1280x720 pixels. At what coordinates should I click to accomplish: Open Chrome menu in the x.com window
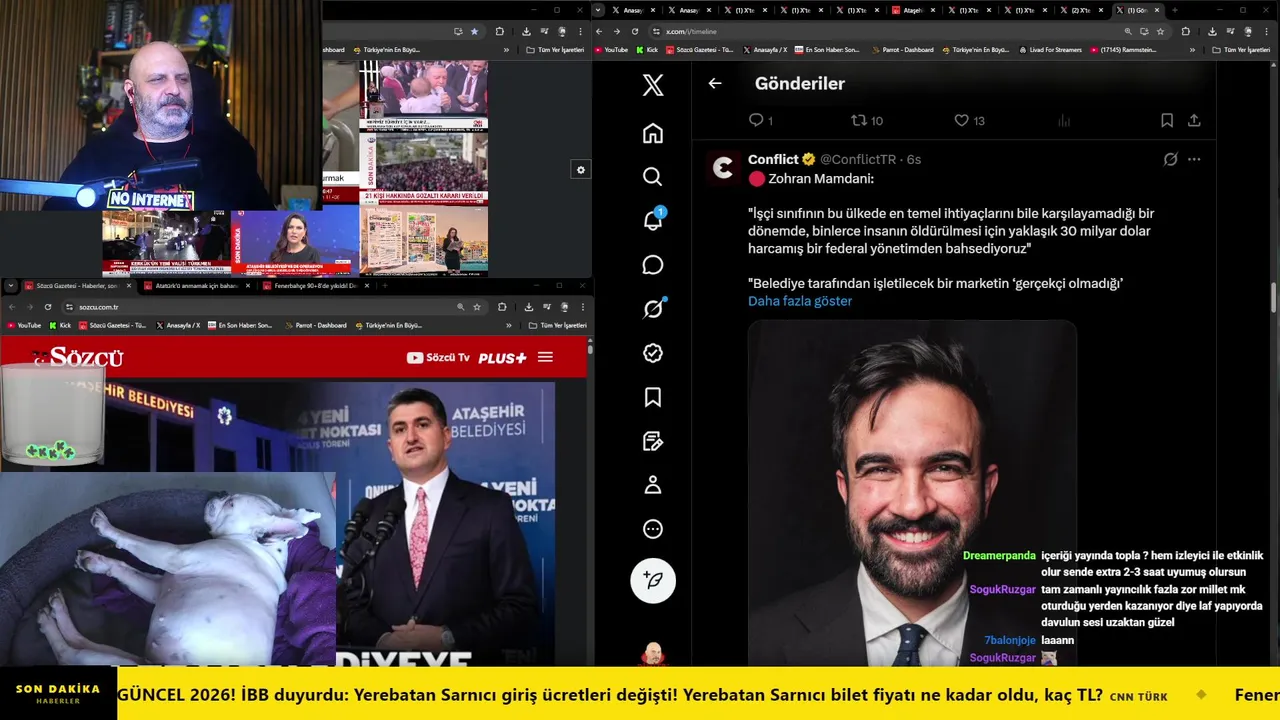[1268, 31]
